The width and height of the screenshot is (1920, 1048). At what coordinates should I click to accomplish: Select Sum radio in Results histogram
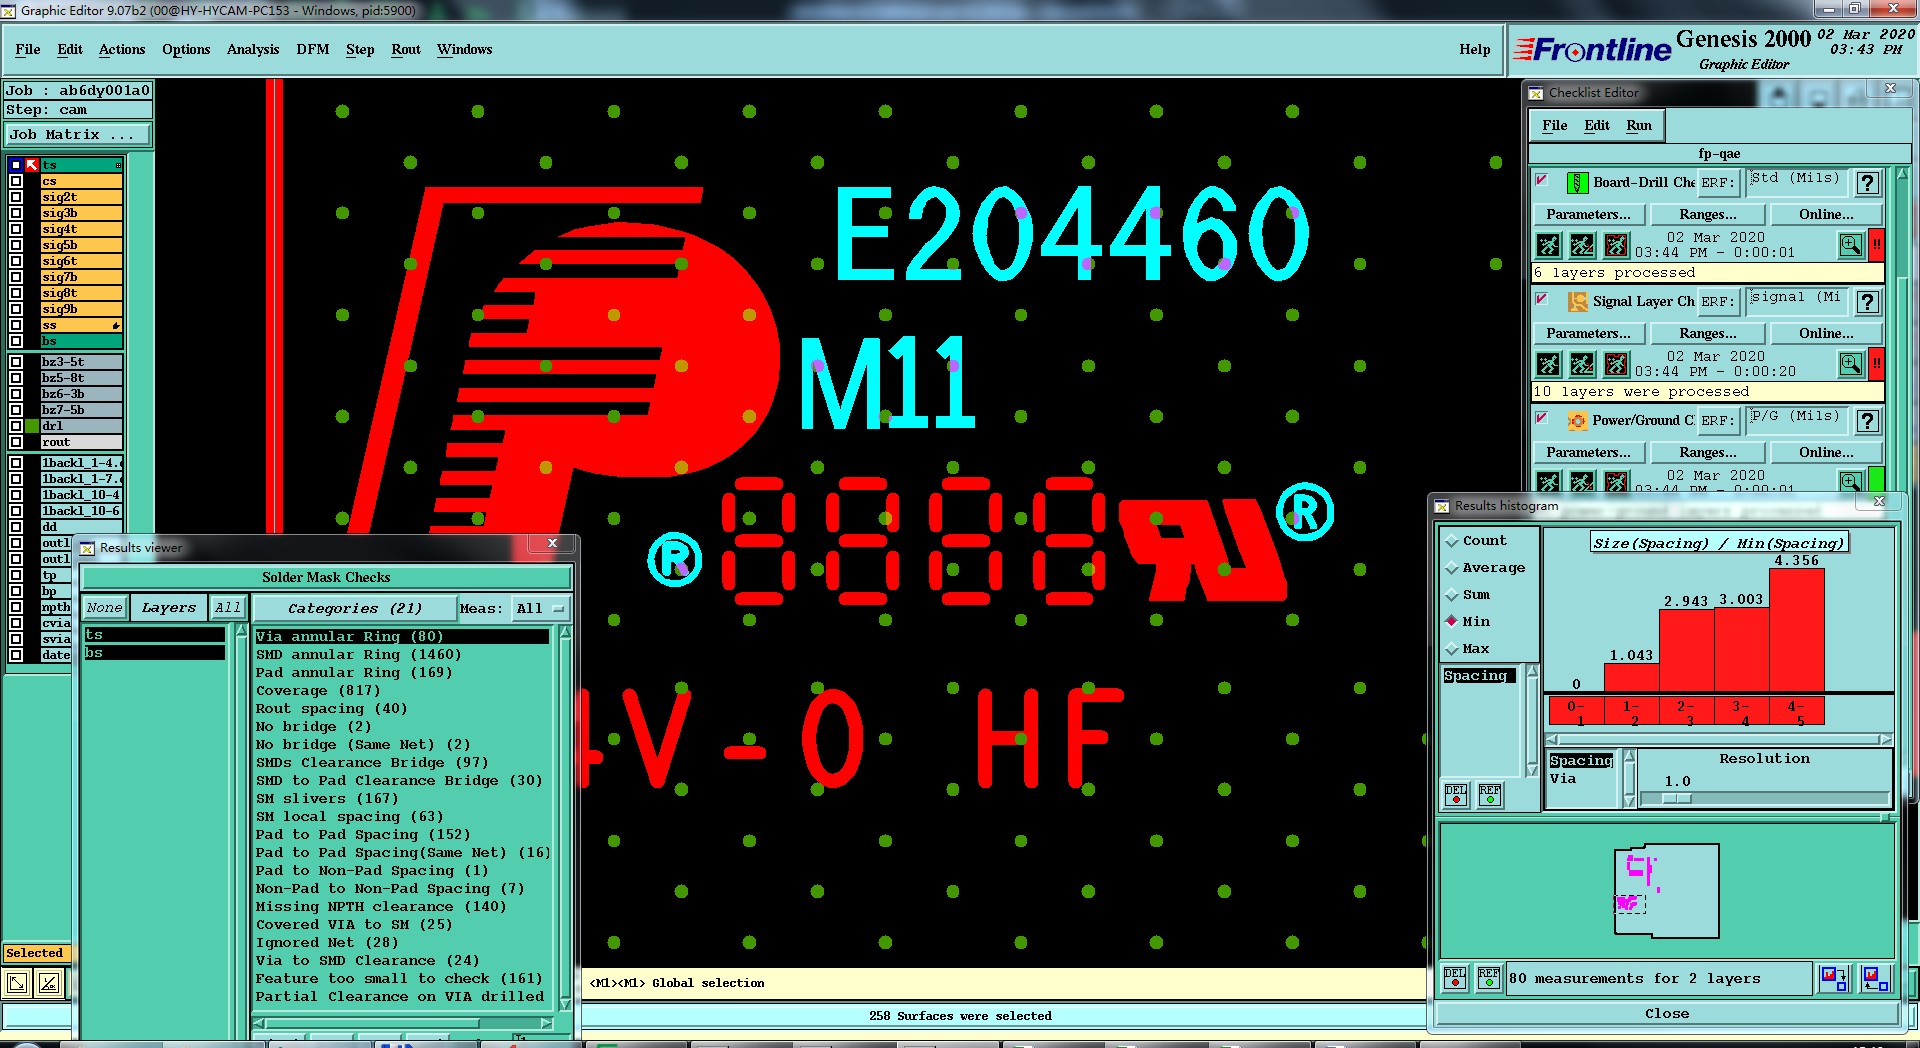(1452, 595)
